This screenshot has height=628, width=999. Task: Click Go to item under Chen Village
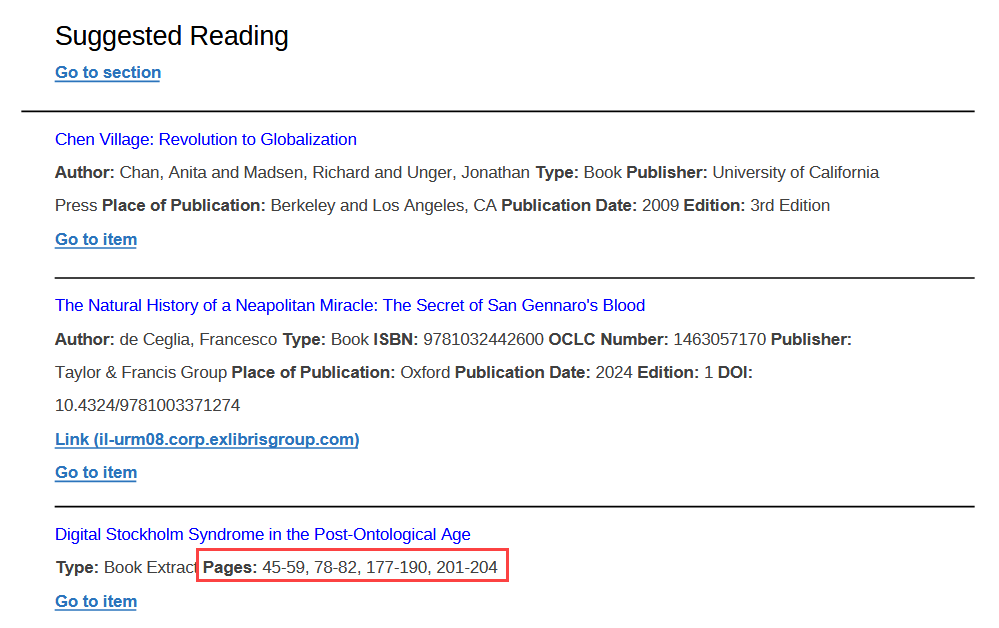tap(95, 239)
